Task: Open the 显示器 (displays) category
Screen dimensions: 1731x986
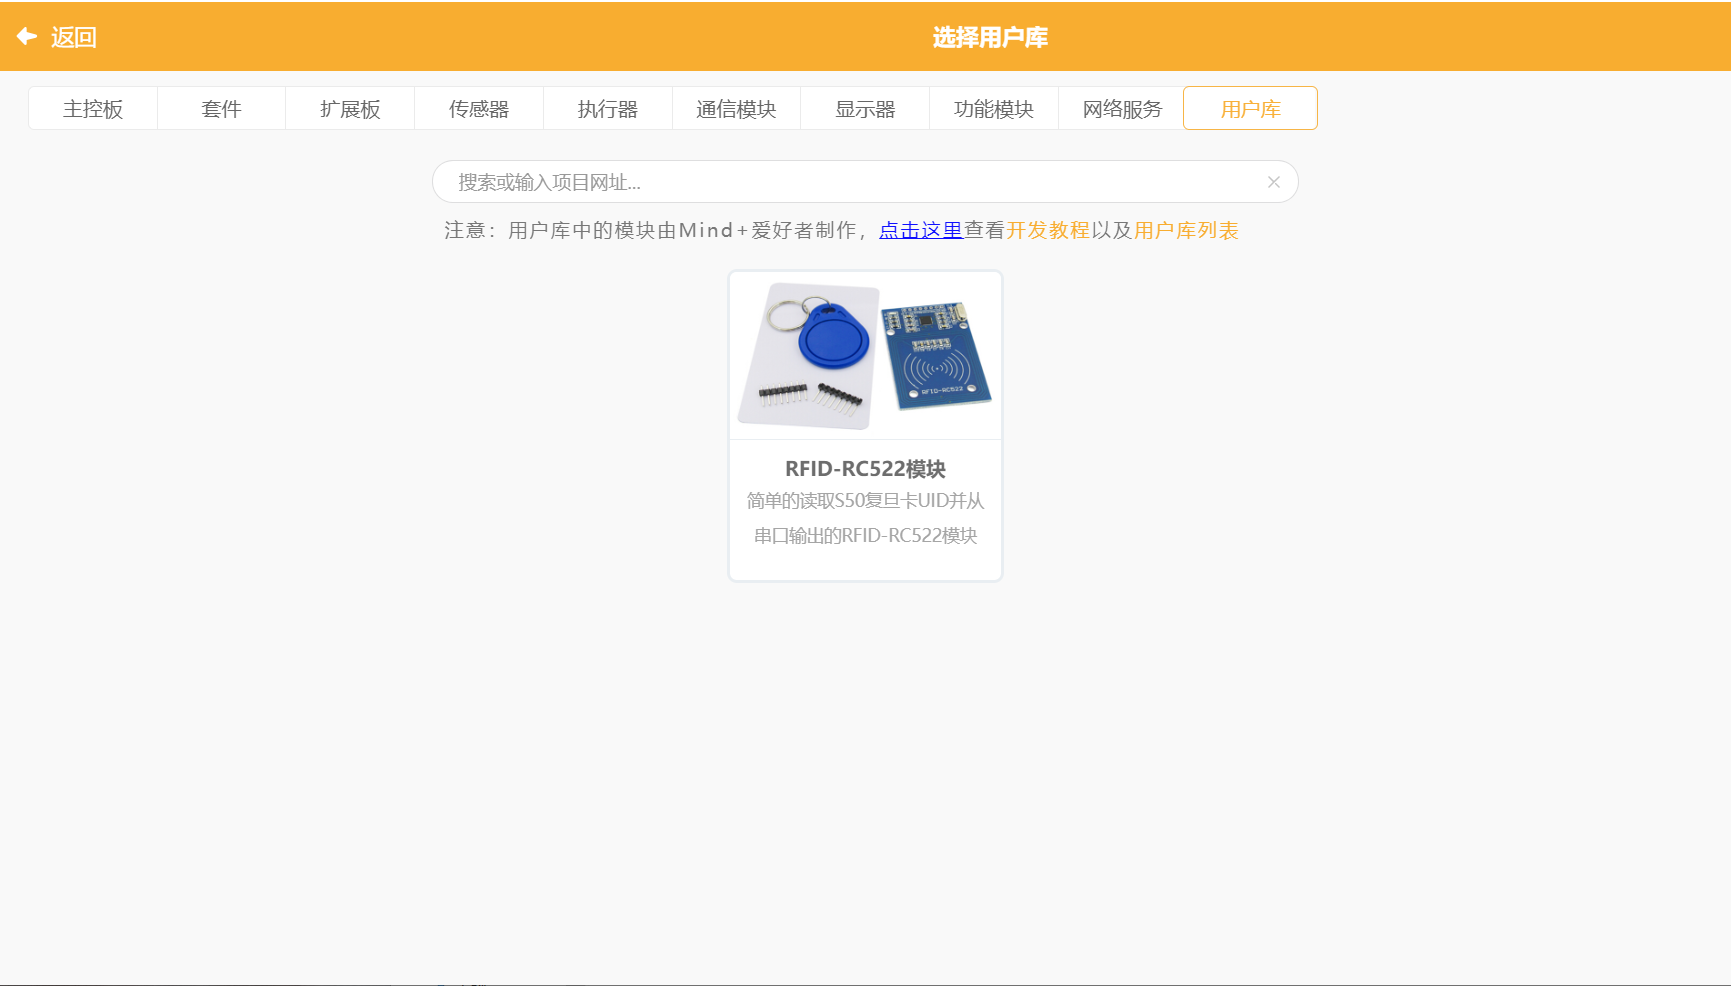Action: (864, 108)
